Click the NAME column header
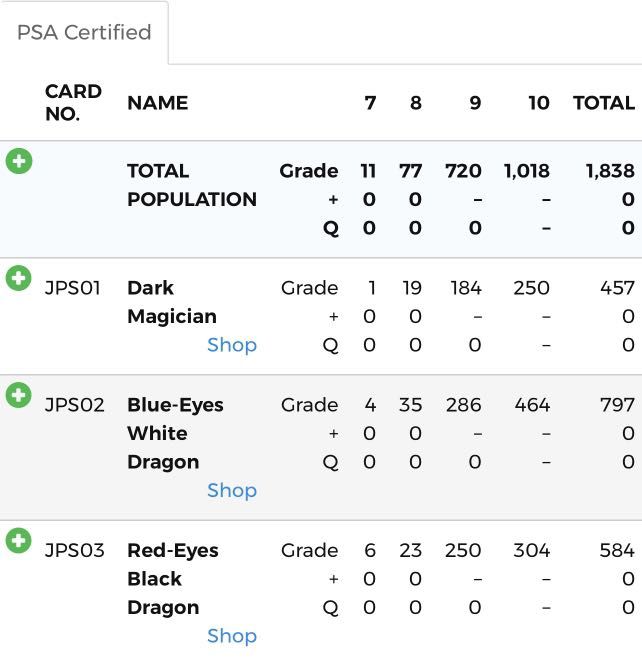 coord(157,103)
